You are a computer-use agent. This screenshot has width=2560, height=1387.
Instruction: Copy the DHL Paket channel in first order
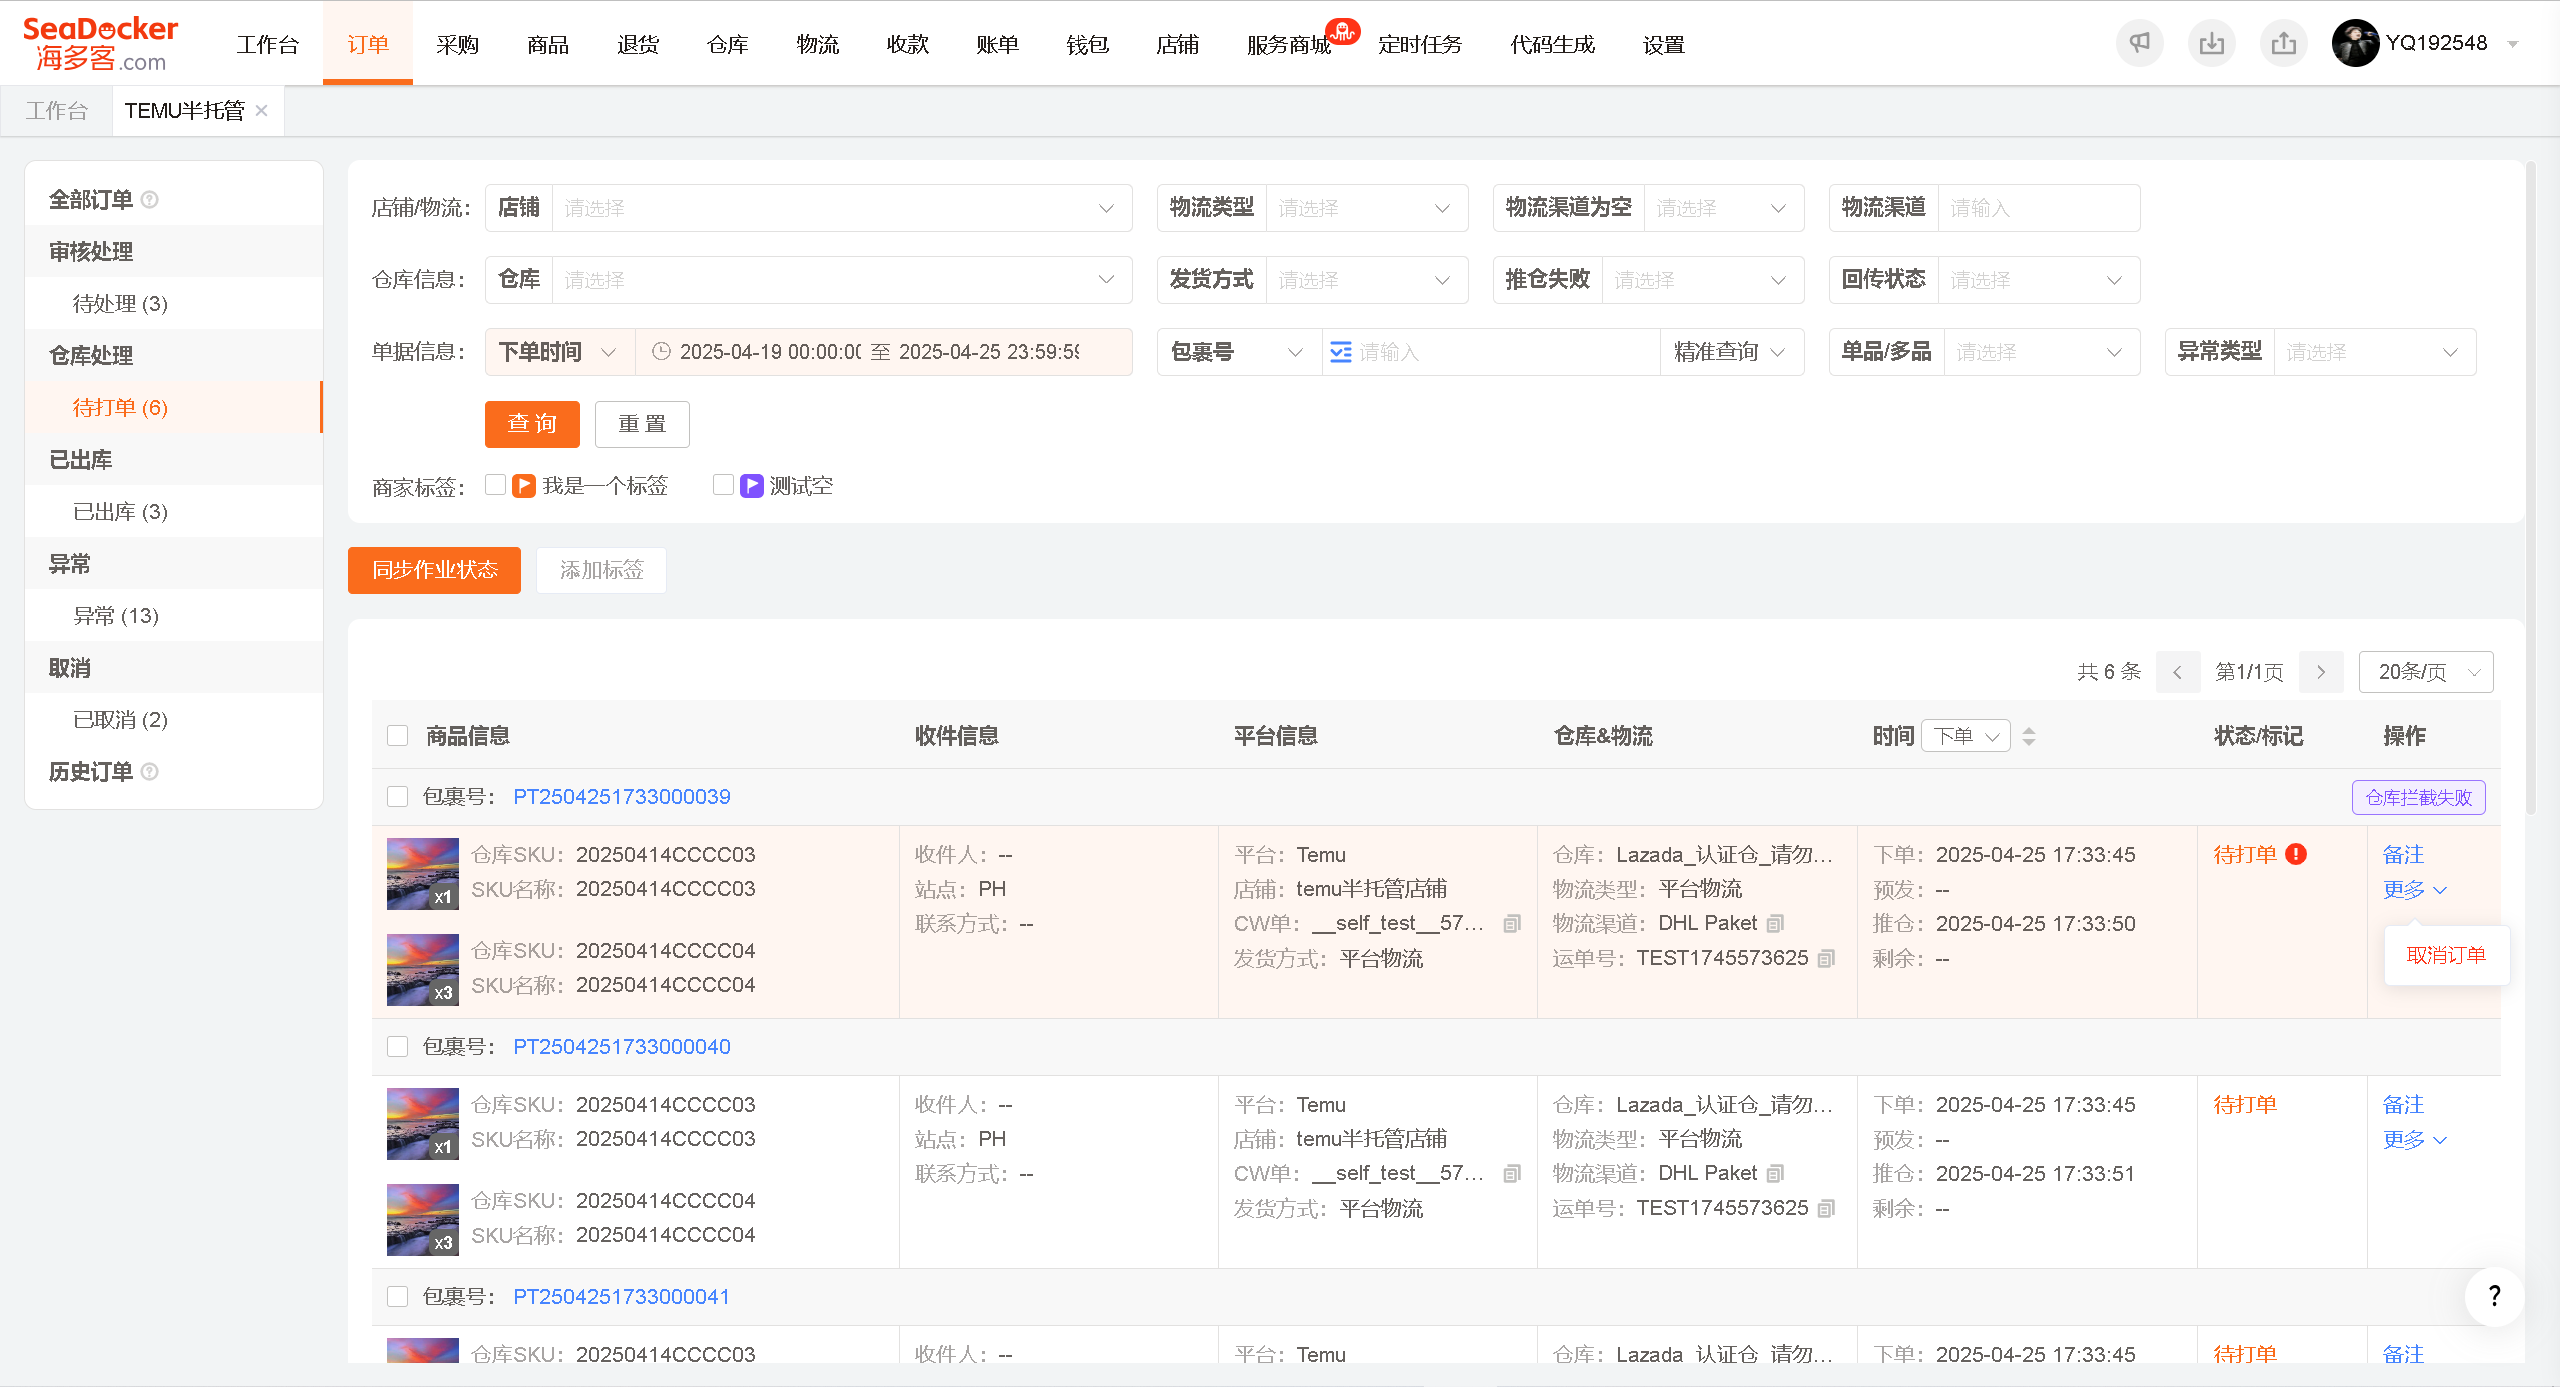(x=1776, y=923)
